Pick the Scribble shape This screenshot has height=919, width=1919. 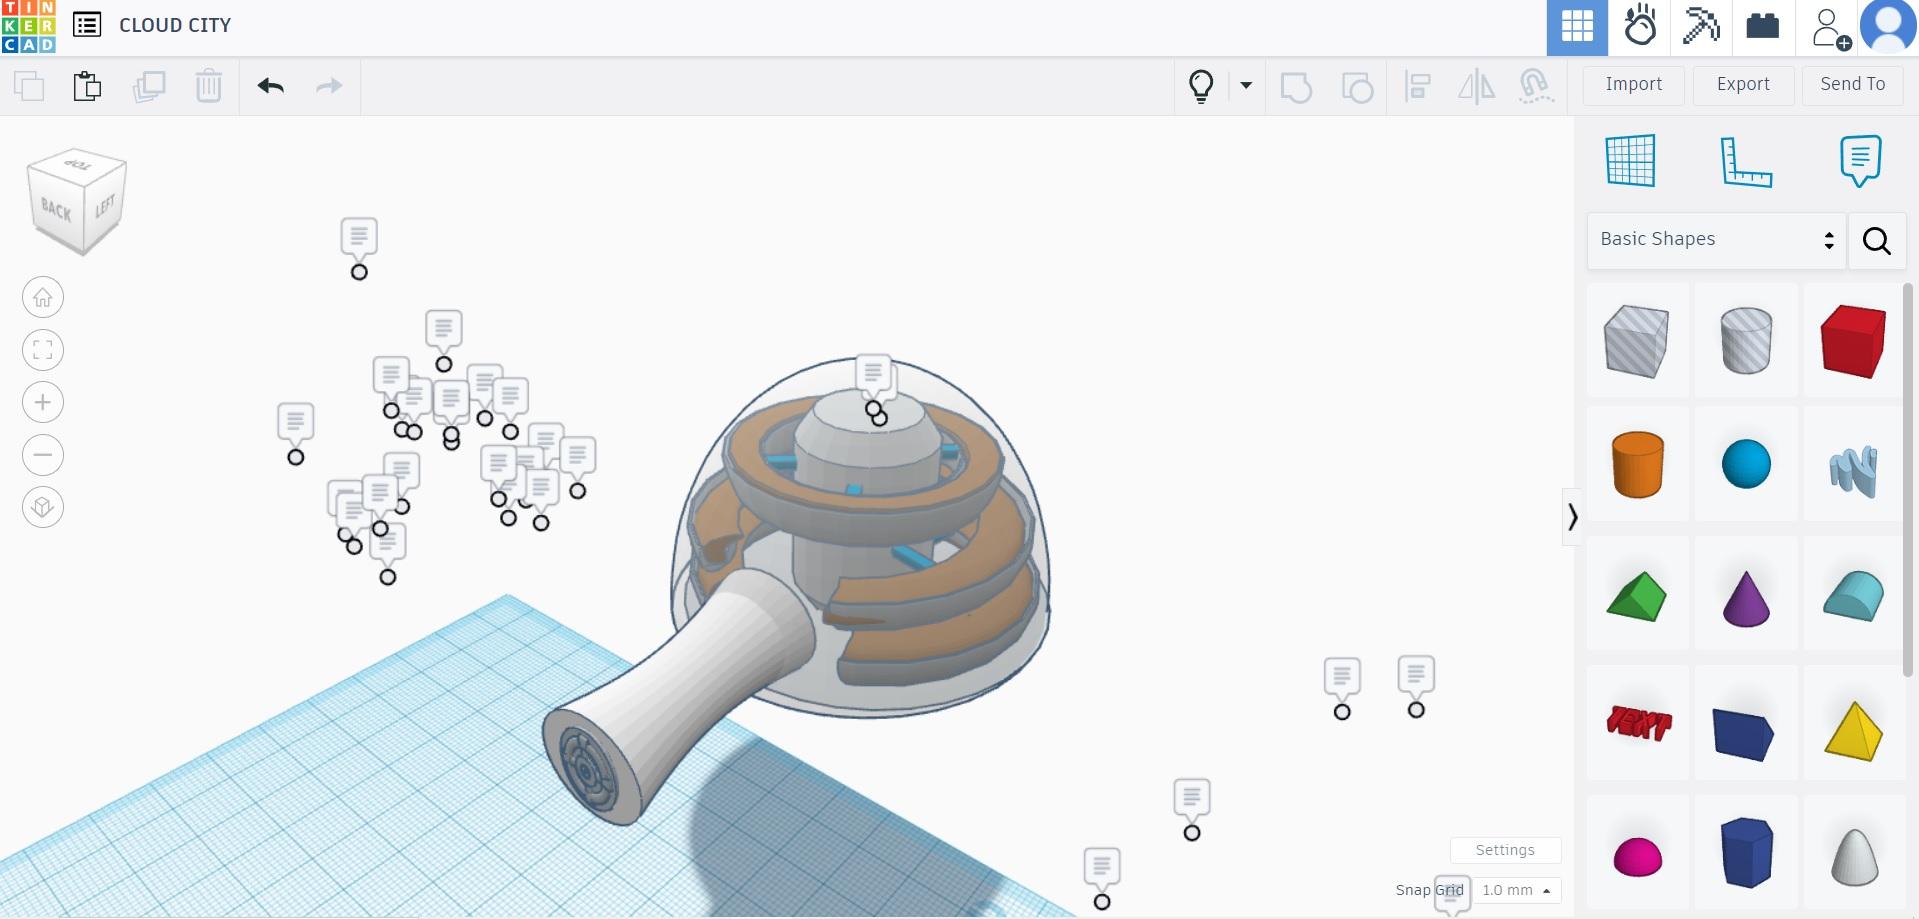pos(1853,470)
